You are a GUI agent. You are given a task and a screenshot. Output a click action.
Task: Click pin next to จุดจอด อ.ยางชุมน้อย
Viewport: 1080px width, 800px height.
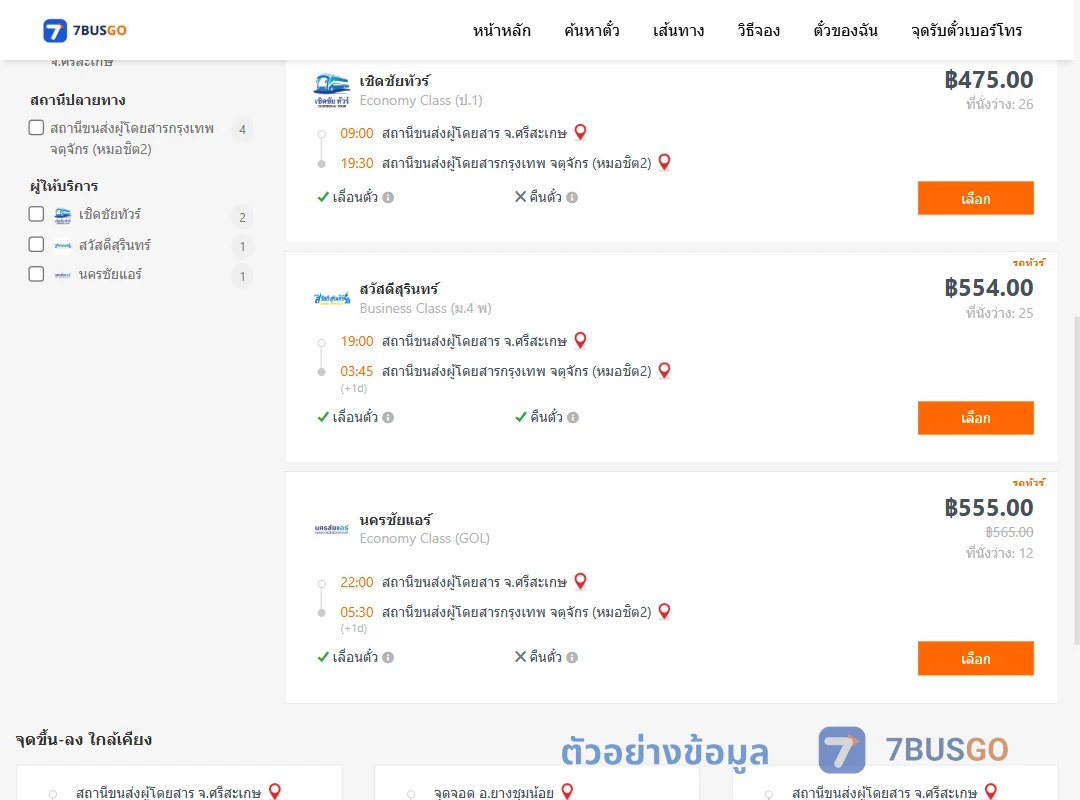point(568,791)
